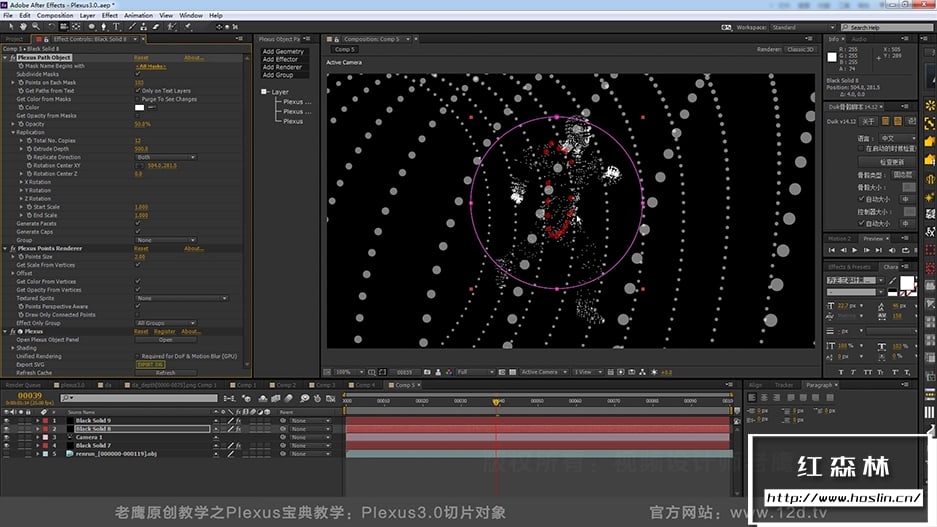Click the fill color swatch in Character panel
Screen dimensions: 937x527
[x=907, y=282]
